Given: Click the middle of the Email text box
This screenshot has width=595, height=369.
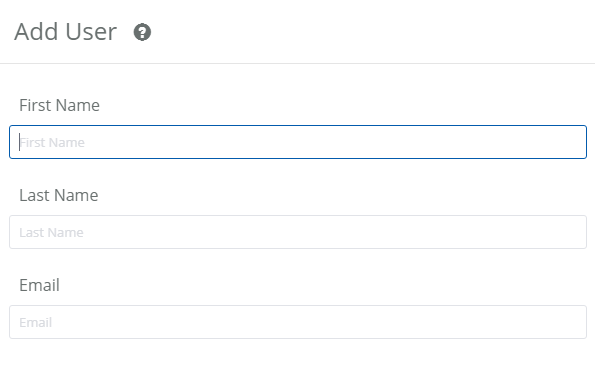Looking at the screenshot, I should click(x=298, y=322).
